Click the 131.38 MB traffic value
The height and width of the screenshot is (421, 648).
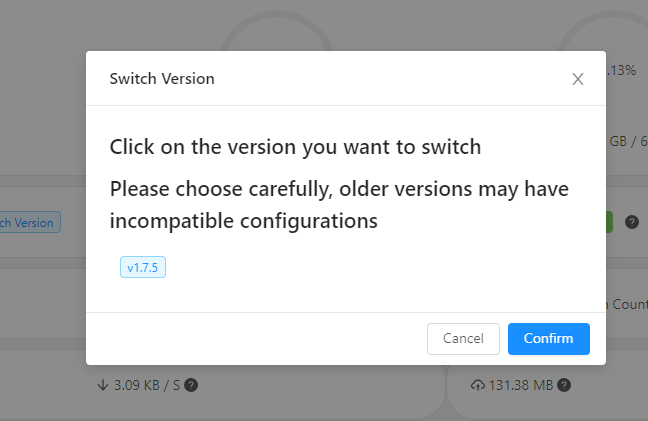[x=521, y=385]
